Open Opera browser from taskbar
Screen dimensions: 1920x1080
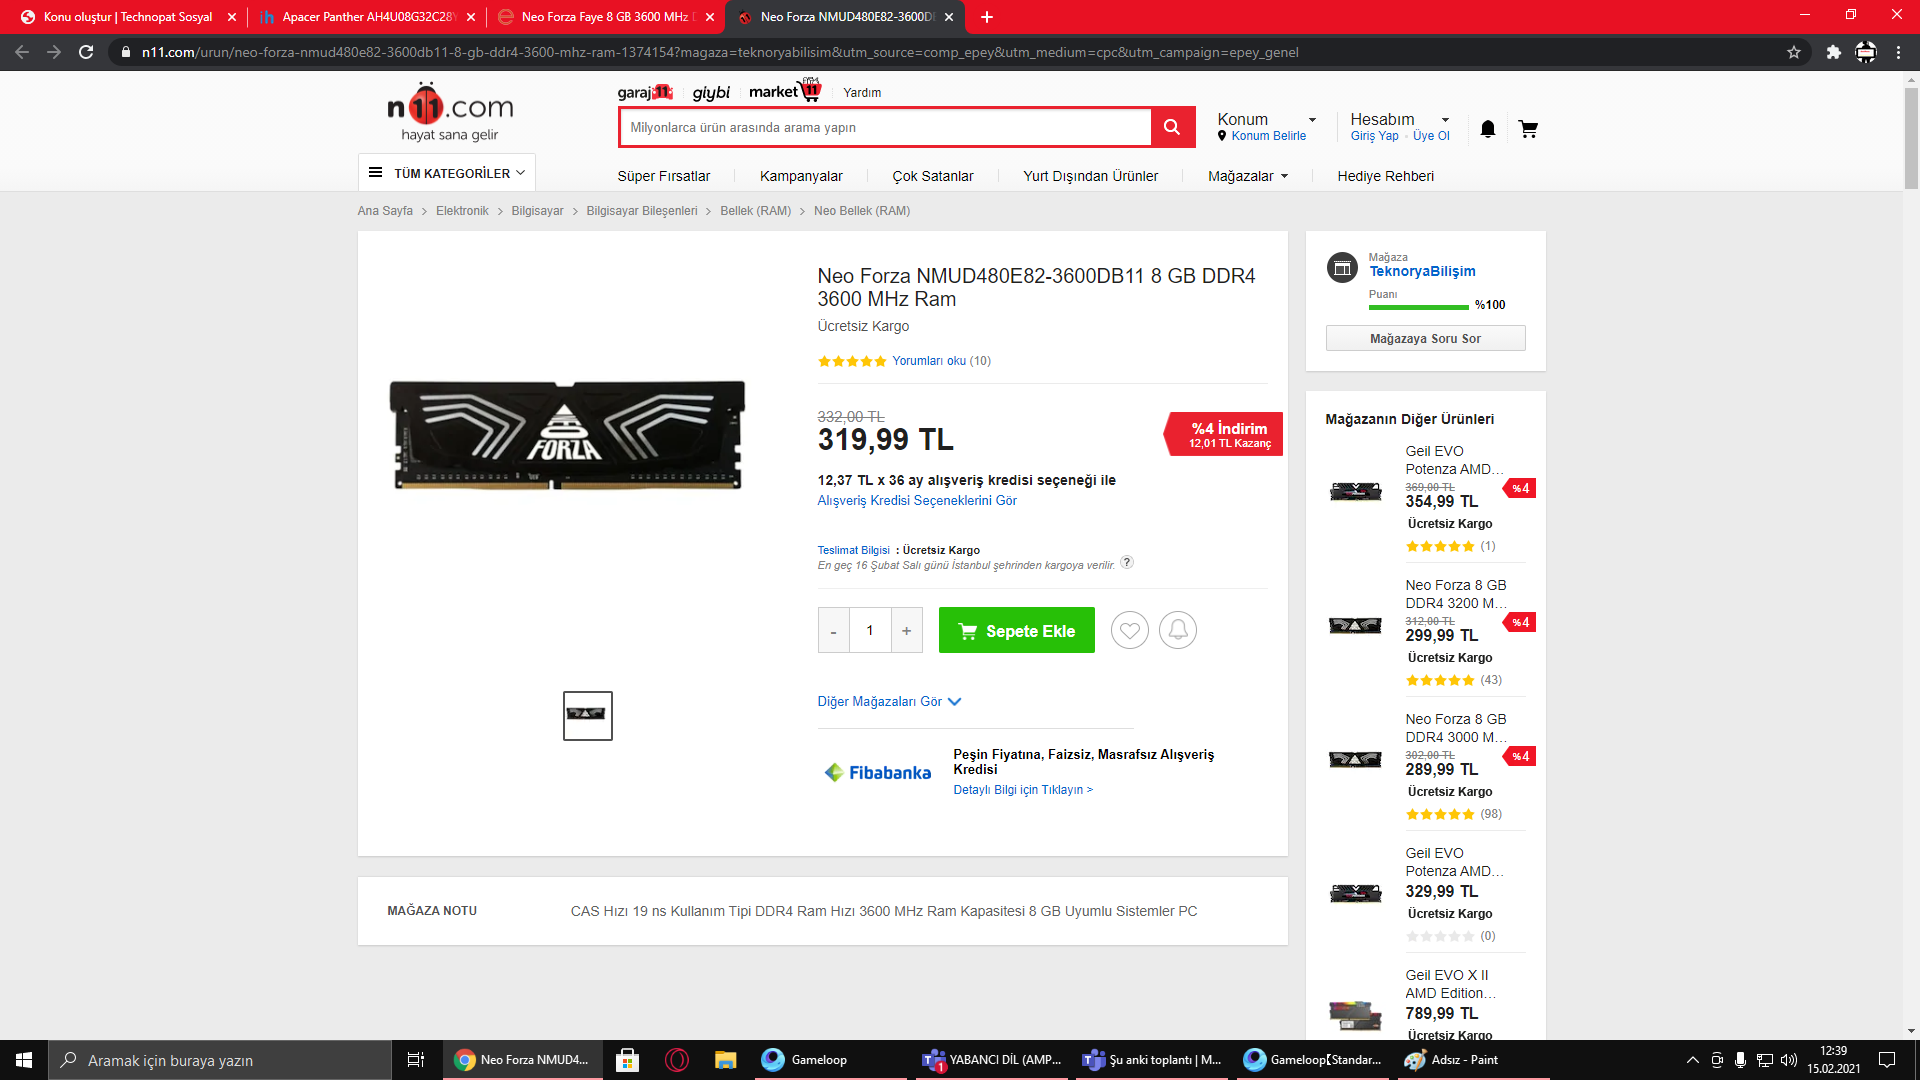click(x=677, y=1060)
